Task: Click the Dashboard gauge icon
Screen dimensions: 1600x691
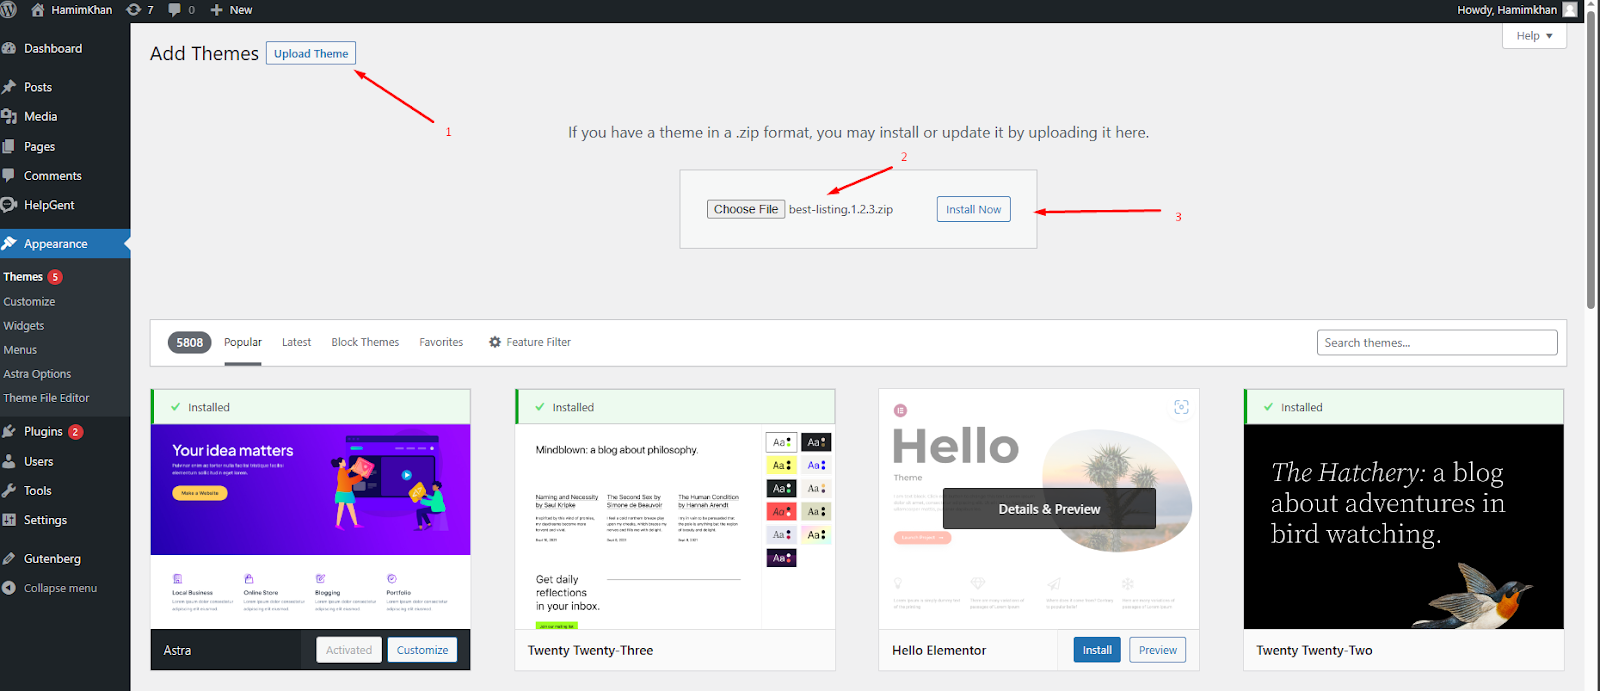Action: (9, 48)
